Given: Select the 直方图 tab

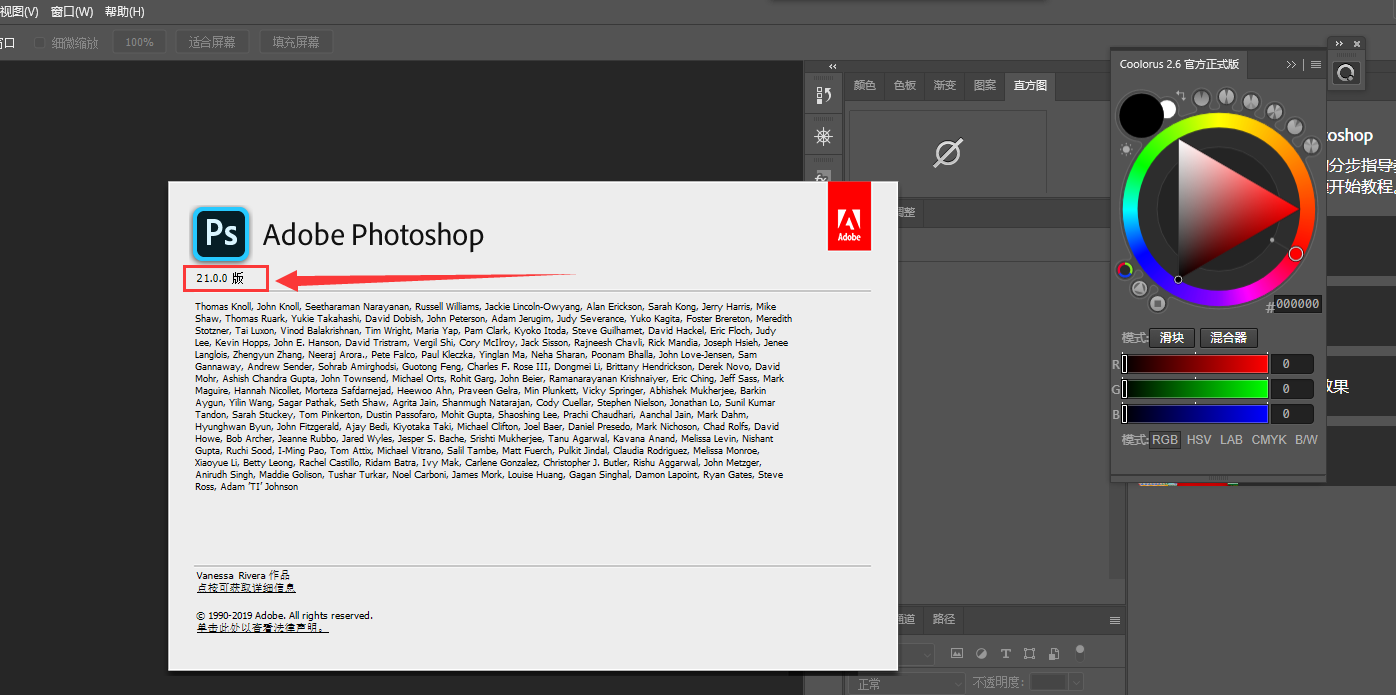Looking at the screenshot, I should tap(1030, 86).
